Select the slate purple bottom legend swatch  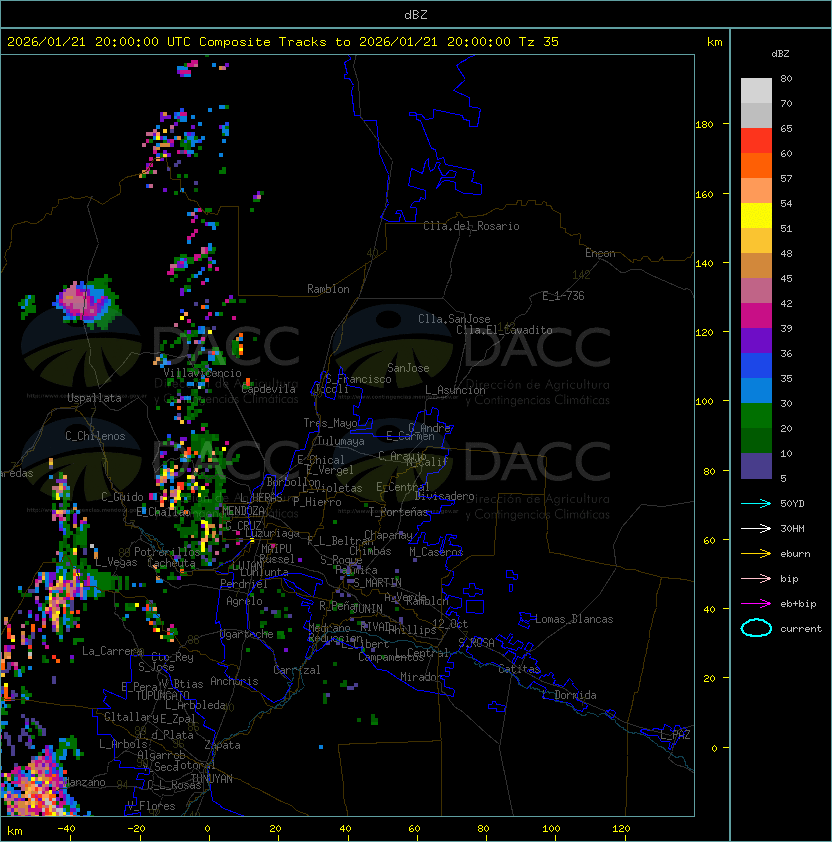pyautogui.click(x=756, y=466)
